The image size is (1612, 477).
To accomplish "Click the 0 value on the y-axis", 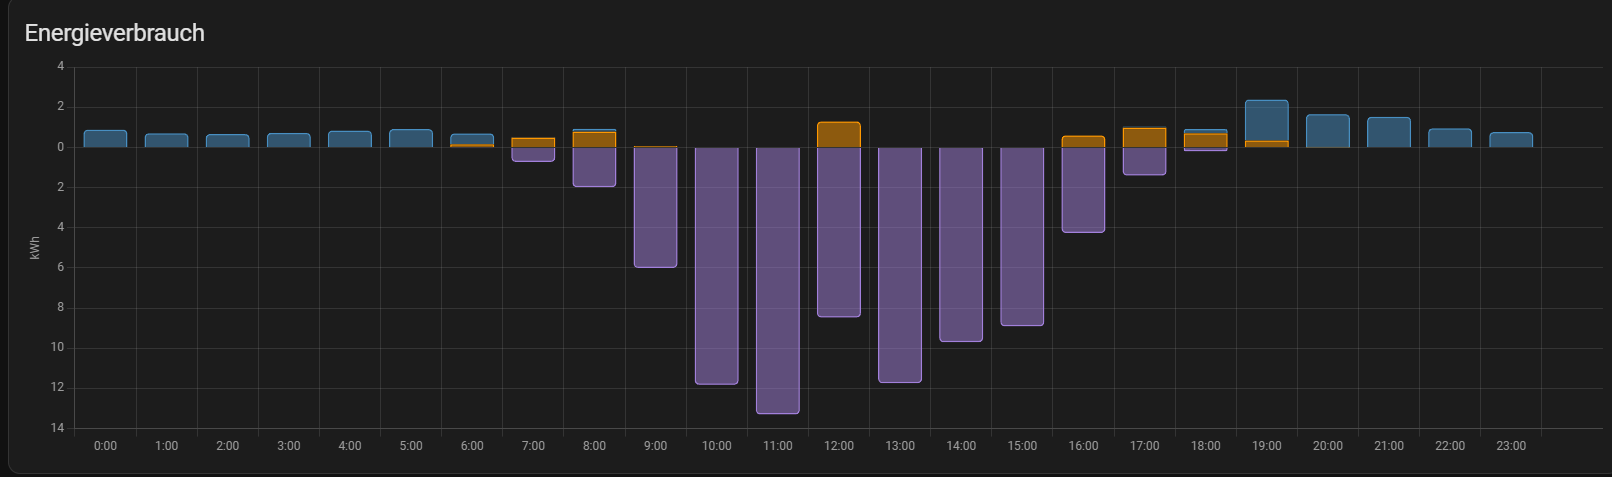I will click(60, 147).
